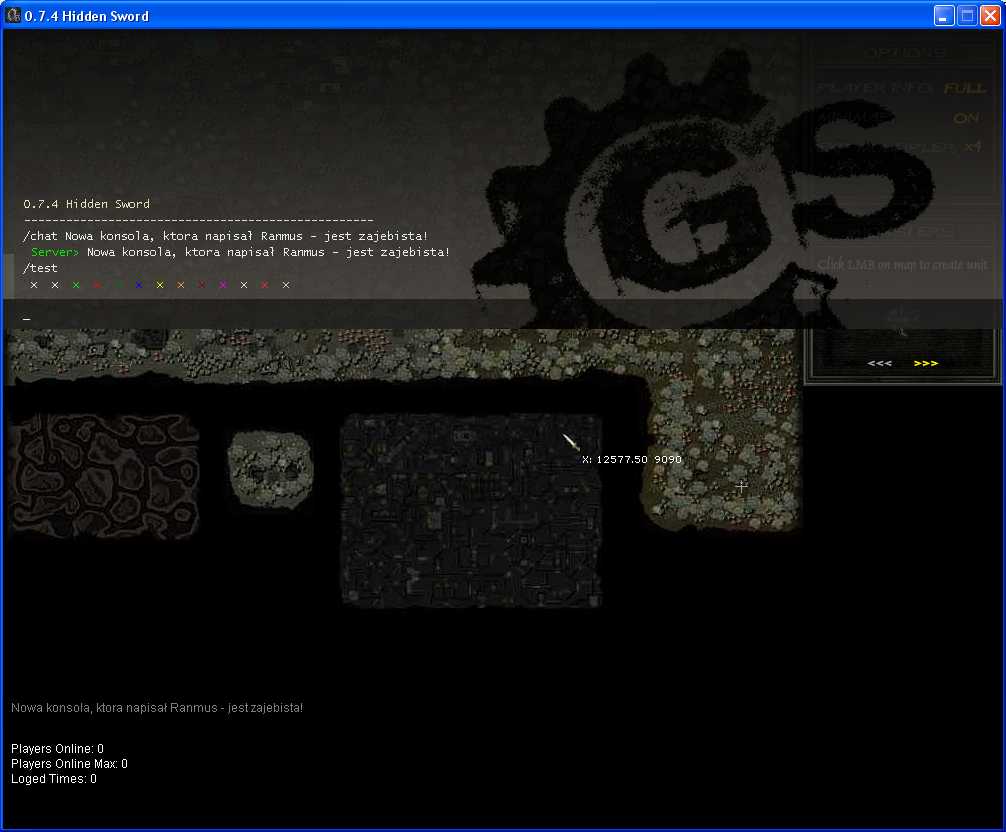The image size is (1006, 832).
Task: Click the orange X in the console
Action: coord(181,285)
